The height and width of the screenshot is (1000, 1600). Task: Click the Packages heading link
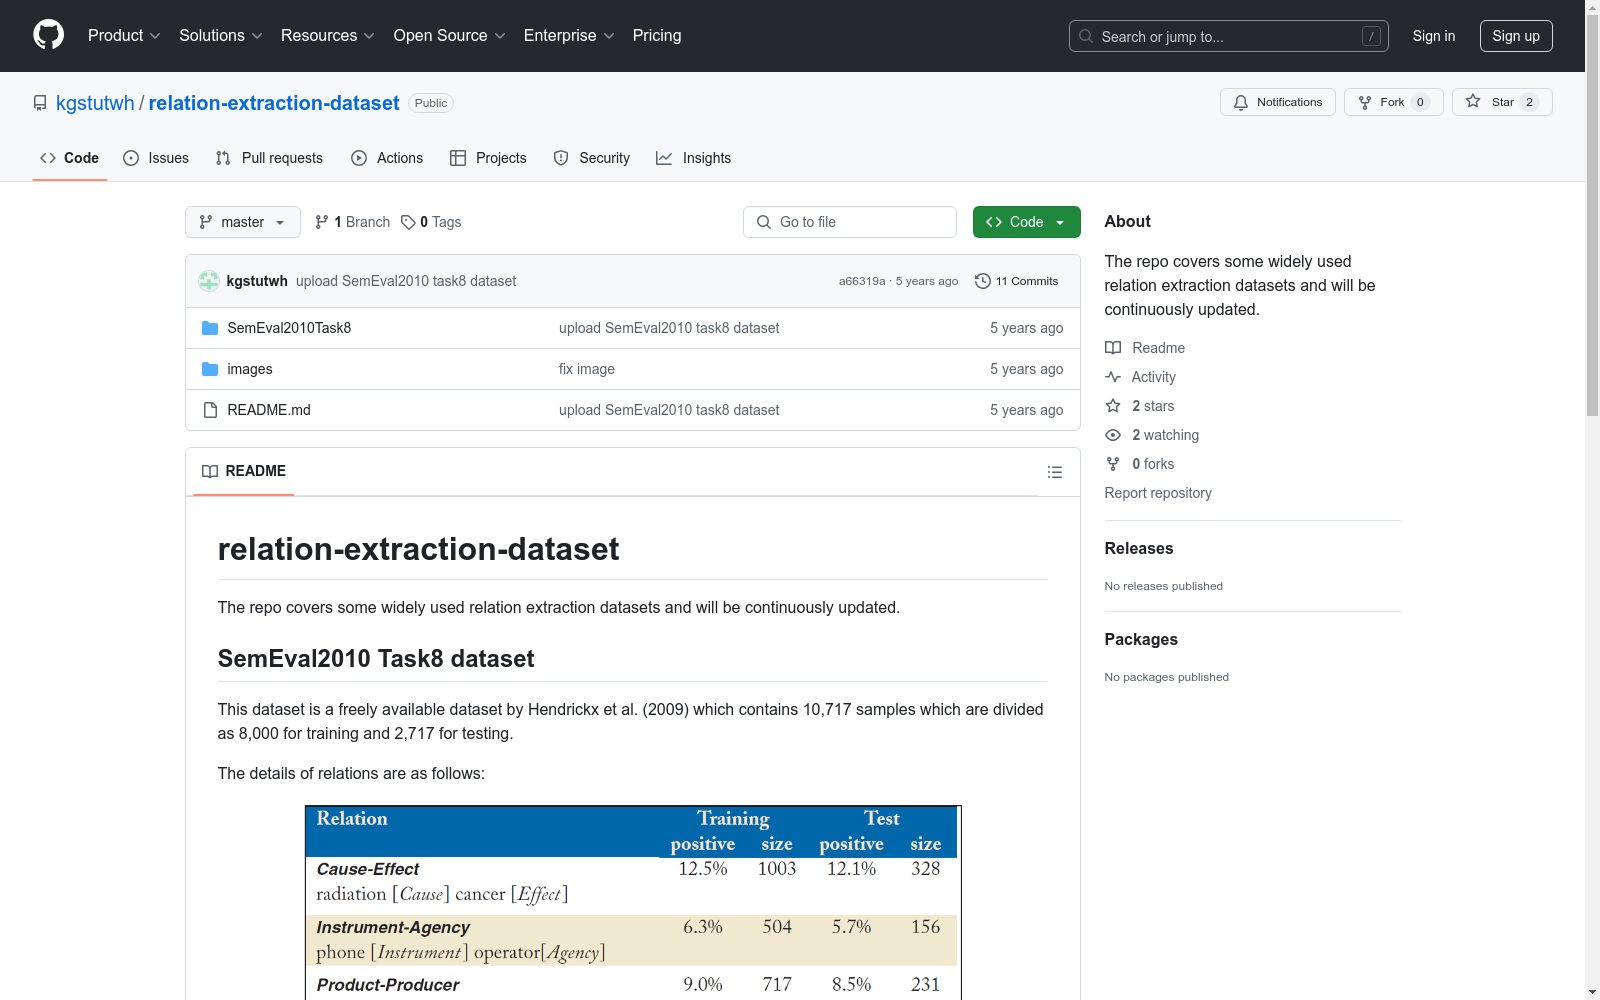click(1141, 639)
